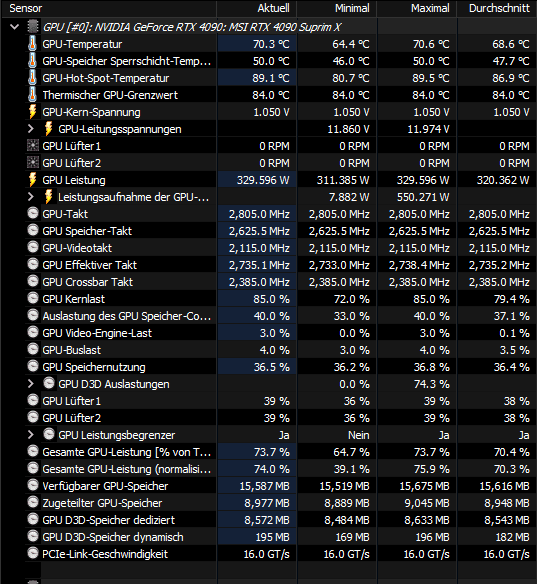Click the clock icon of GPU Crossbar Takt
Viewport: 537px width, 584px height.
click(x=33, y=281)
